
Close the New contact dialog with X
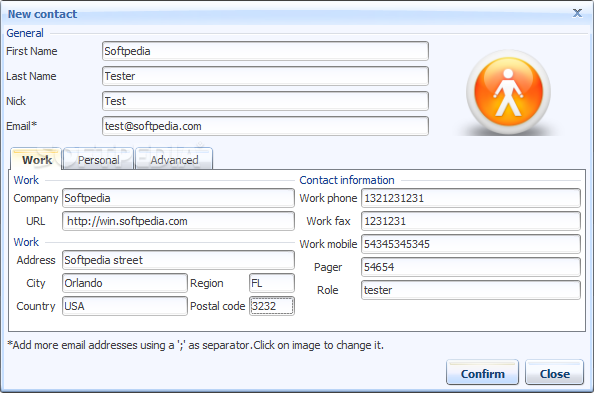click(577, 13)
